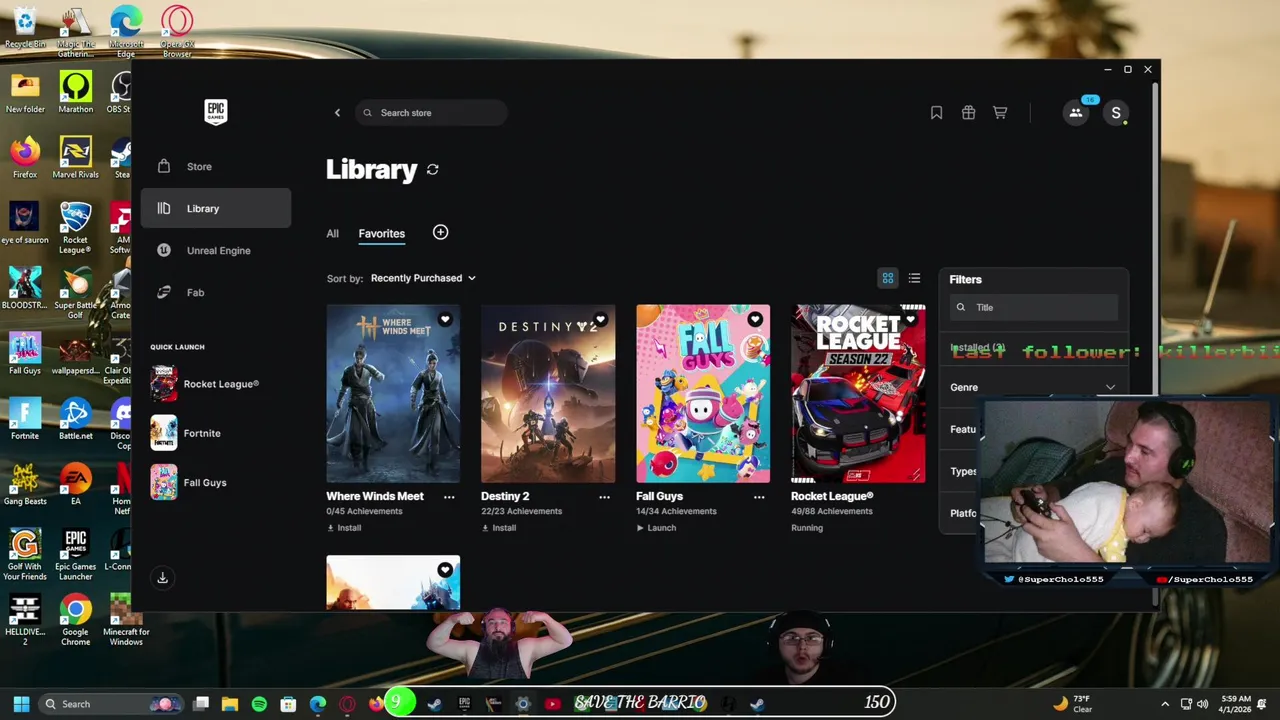Open the wishlist bookmark icon
The height and width of the screenshot is (720, 1280).
(936, 113)
